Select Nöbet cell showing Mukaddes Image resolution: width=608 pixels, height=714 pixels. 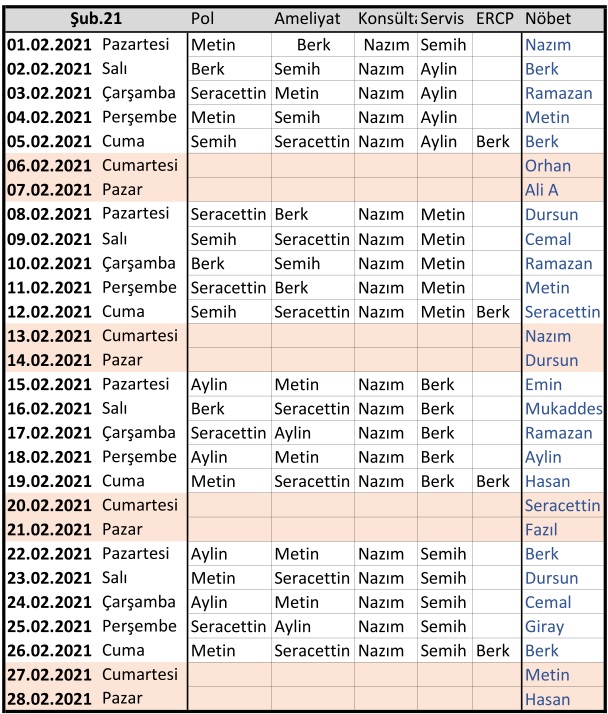click(x=563, y=408)
